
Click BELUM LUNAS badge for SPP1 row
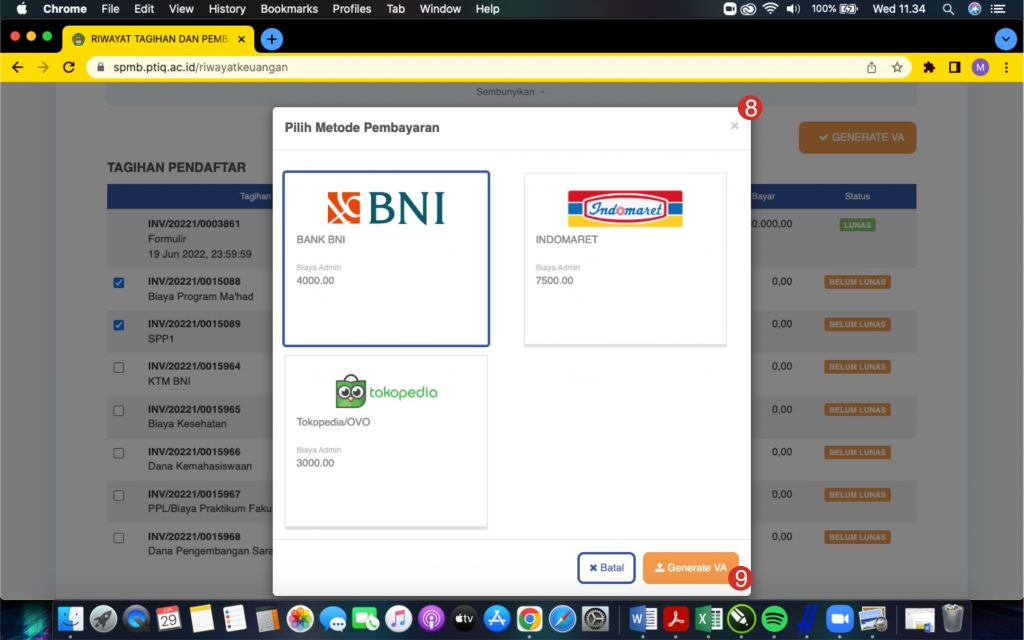point(857,325)
